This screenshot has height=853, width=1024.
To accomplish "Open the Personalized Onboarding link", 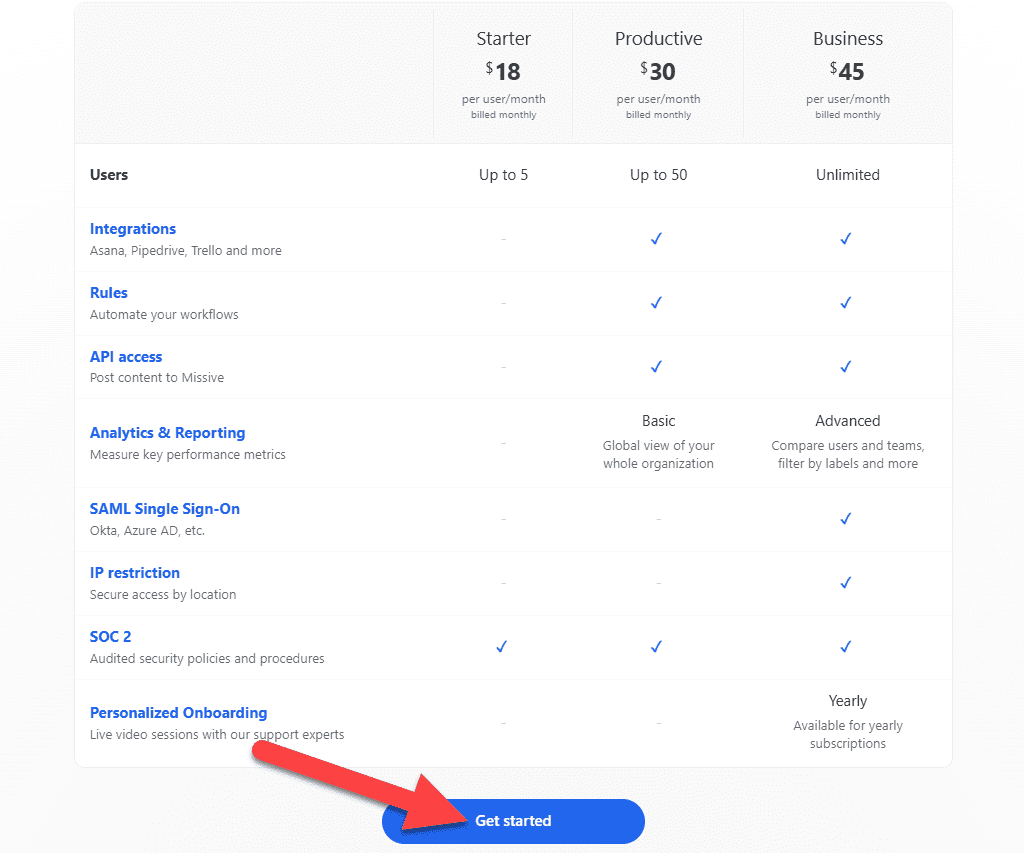I will point(178,713).
